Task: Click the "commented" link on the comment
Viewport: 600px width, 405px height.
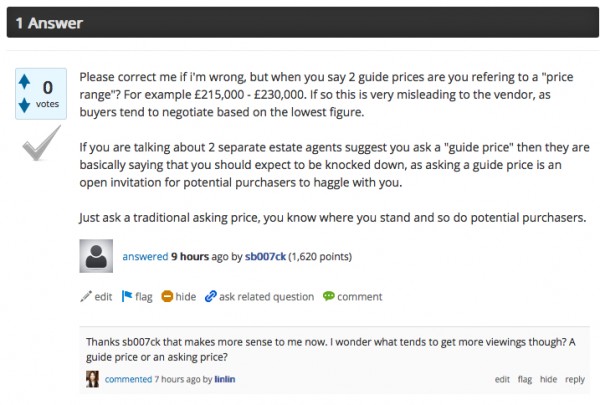Action: click(128, 380)
